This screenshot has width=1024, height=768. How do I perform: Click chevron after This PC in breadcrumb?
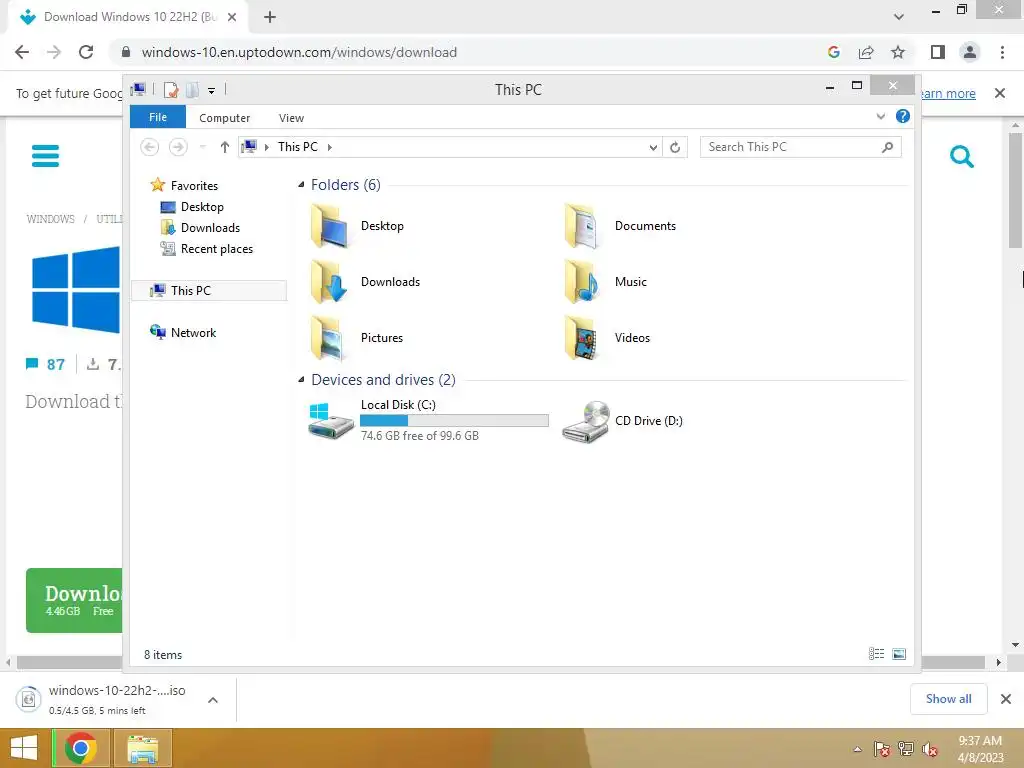pos(330,148)
